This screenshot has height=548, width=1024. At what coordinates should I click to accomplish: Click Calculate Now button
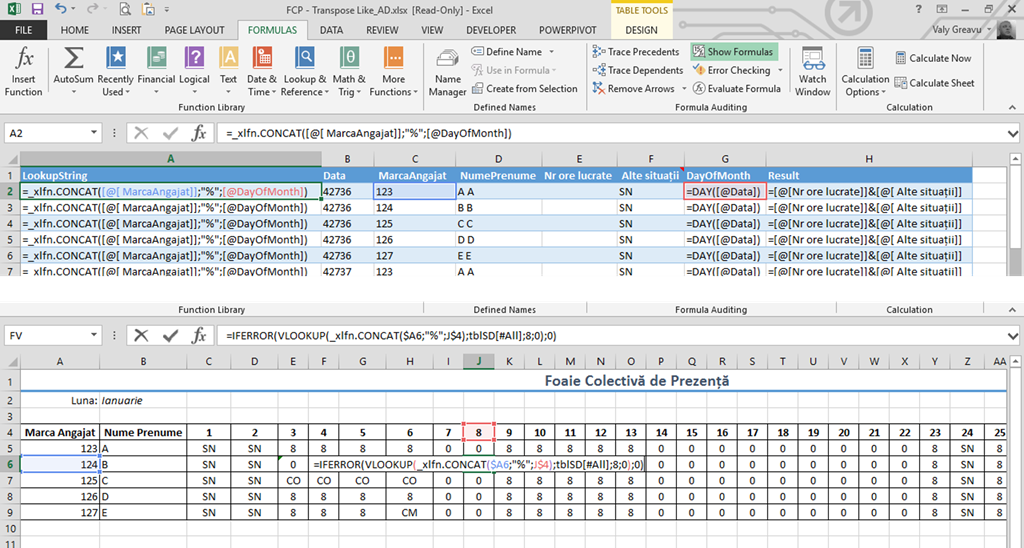[932, 58]
